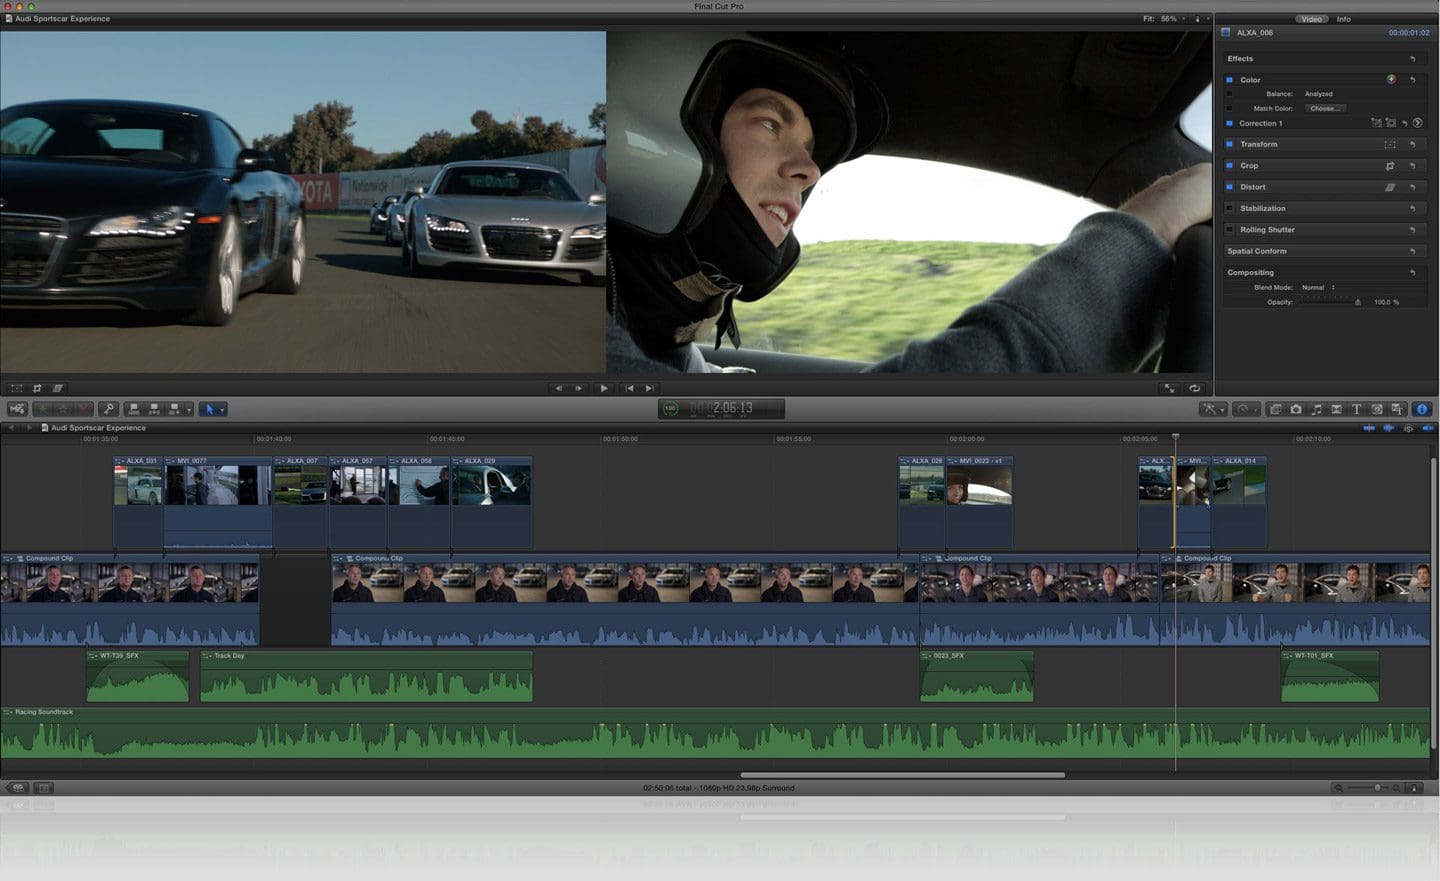1440x881 pixels.
Task: Enable the Crop on-screen tool below the viewer
Action: (x=37, y=388)
